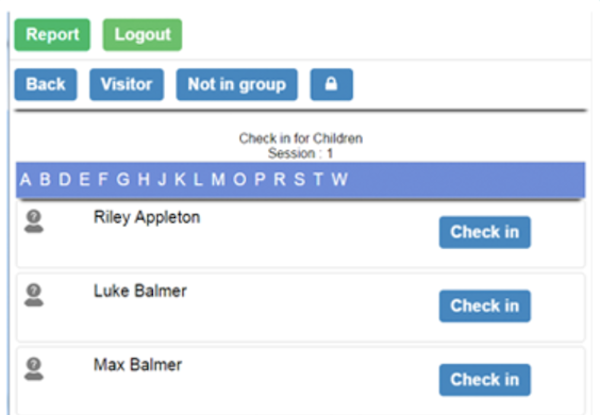Check in Riley Appleton
600x415 pixels.
[484, 232]
